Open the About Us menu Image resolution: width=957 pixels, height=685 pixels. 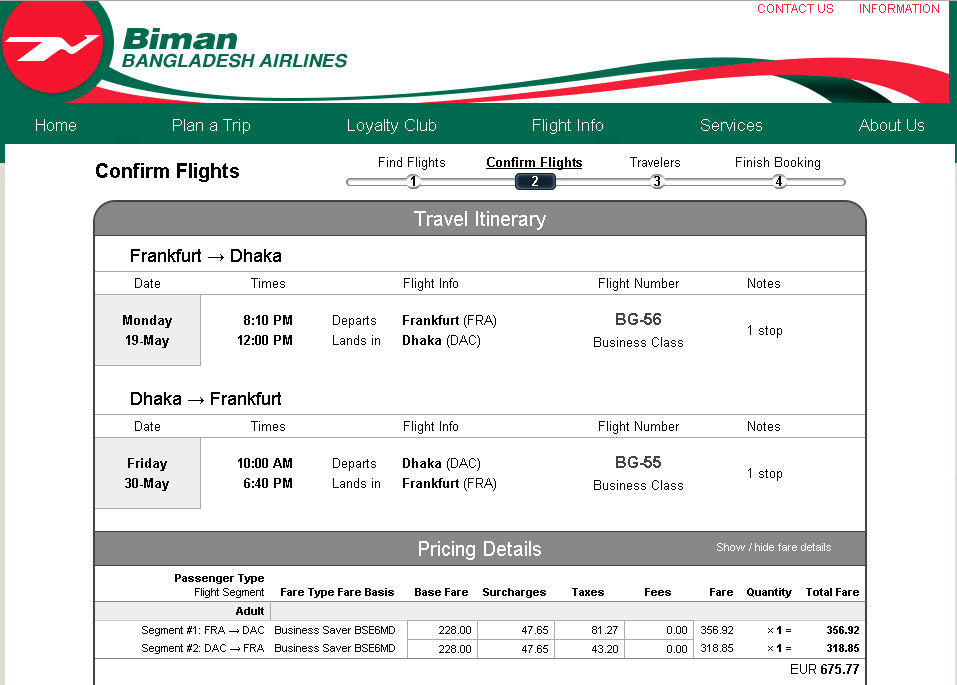click(891, 125)
